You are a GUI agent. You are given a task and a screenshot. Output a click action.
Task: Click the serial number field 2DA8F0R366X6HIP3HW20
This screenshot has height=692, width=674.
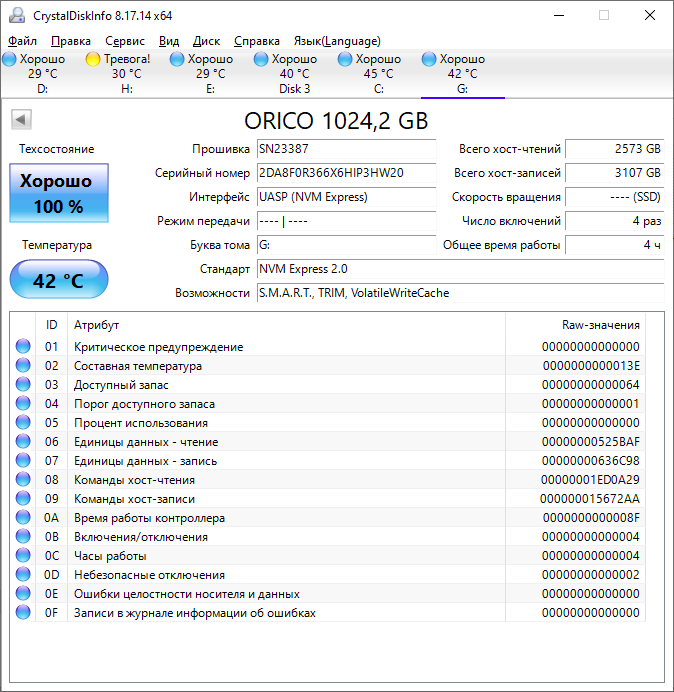click(346, 173)
